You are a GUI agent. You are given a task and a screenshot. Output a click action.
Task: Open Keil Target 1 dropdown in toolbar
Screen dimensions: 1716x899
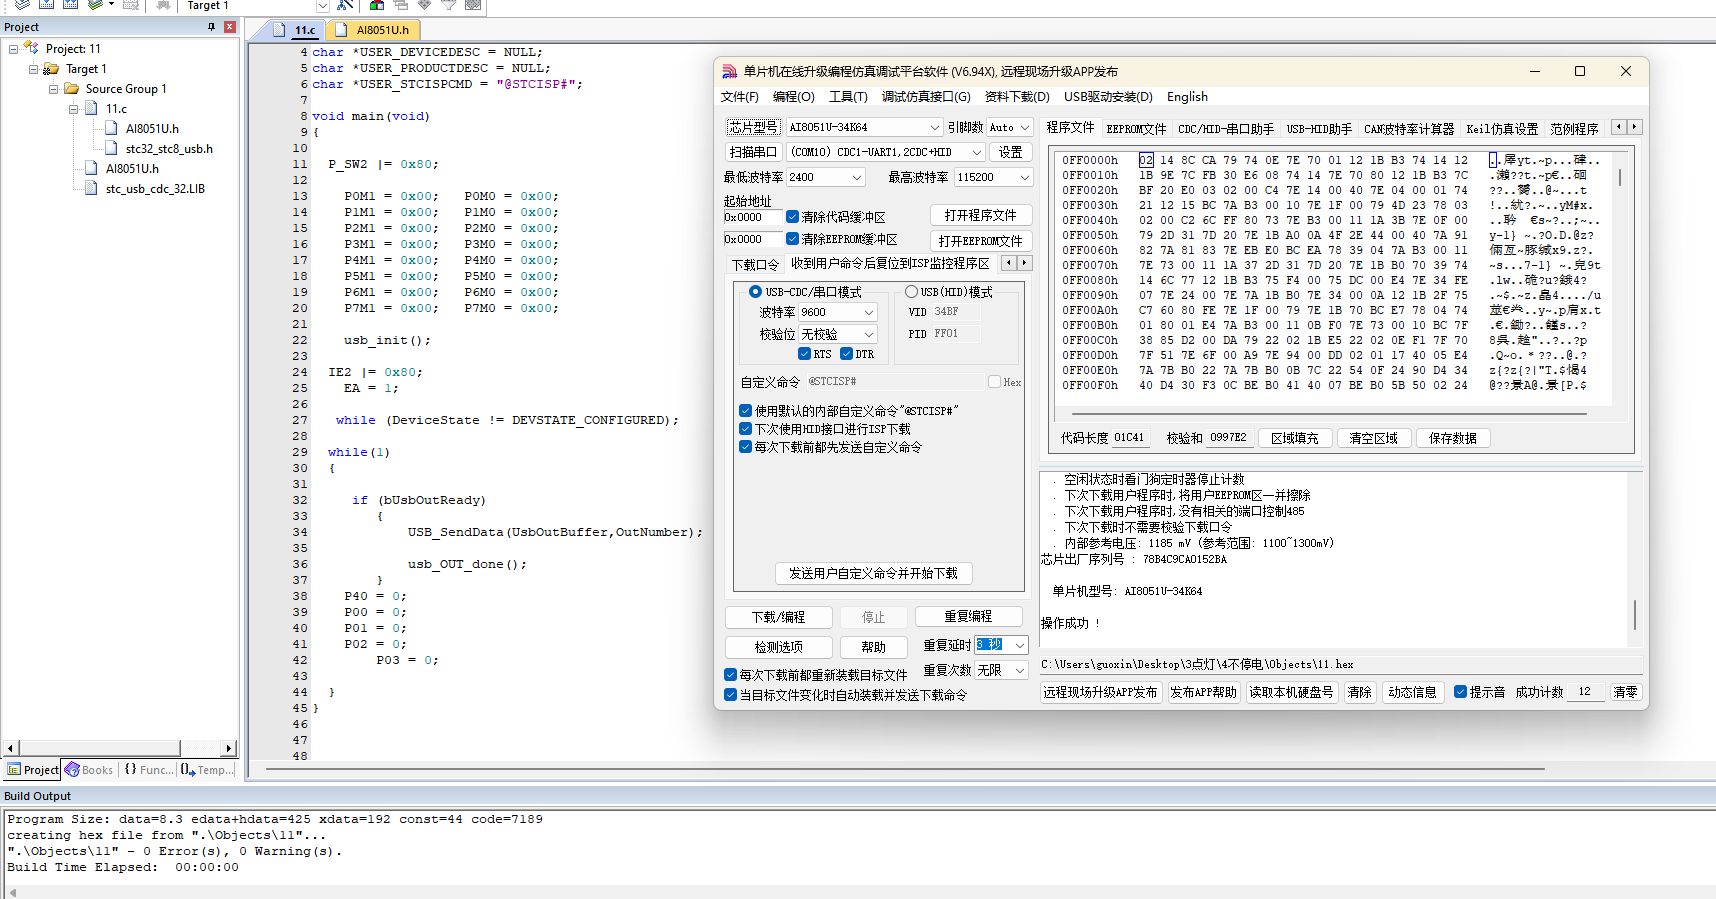[x=322, y=5]
